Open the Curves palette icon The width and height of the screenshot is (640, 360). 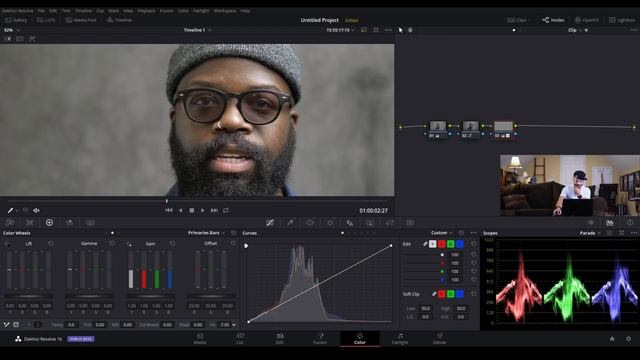[270, 222]
